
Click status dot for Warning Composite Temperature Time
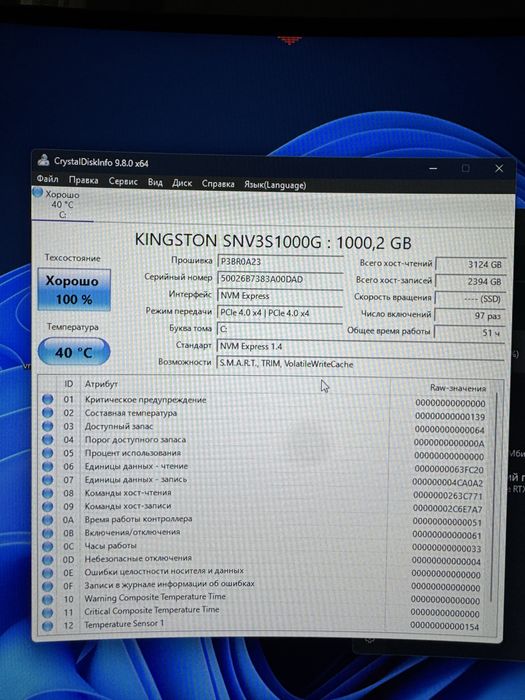pos(48,599)
